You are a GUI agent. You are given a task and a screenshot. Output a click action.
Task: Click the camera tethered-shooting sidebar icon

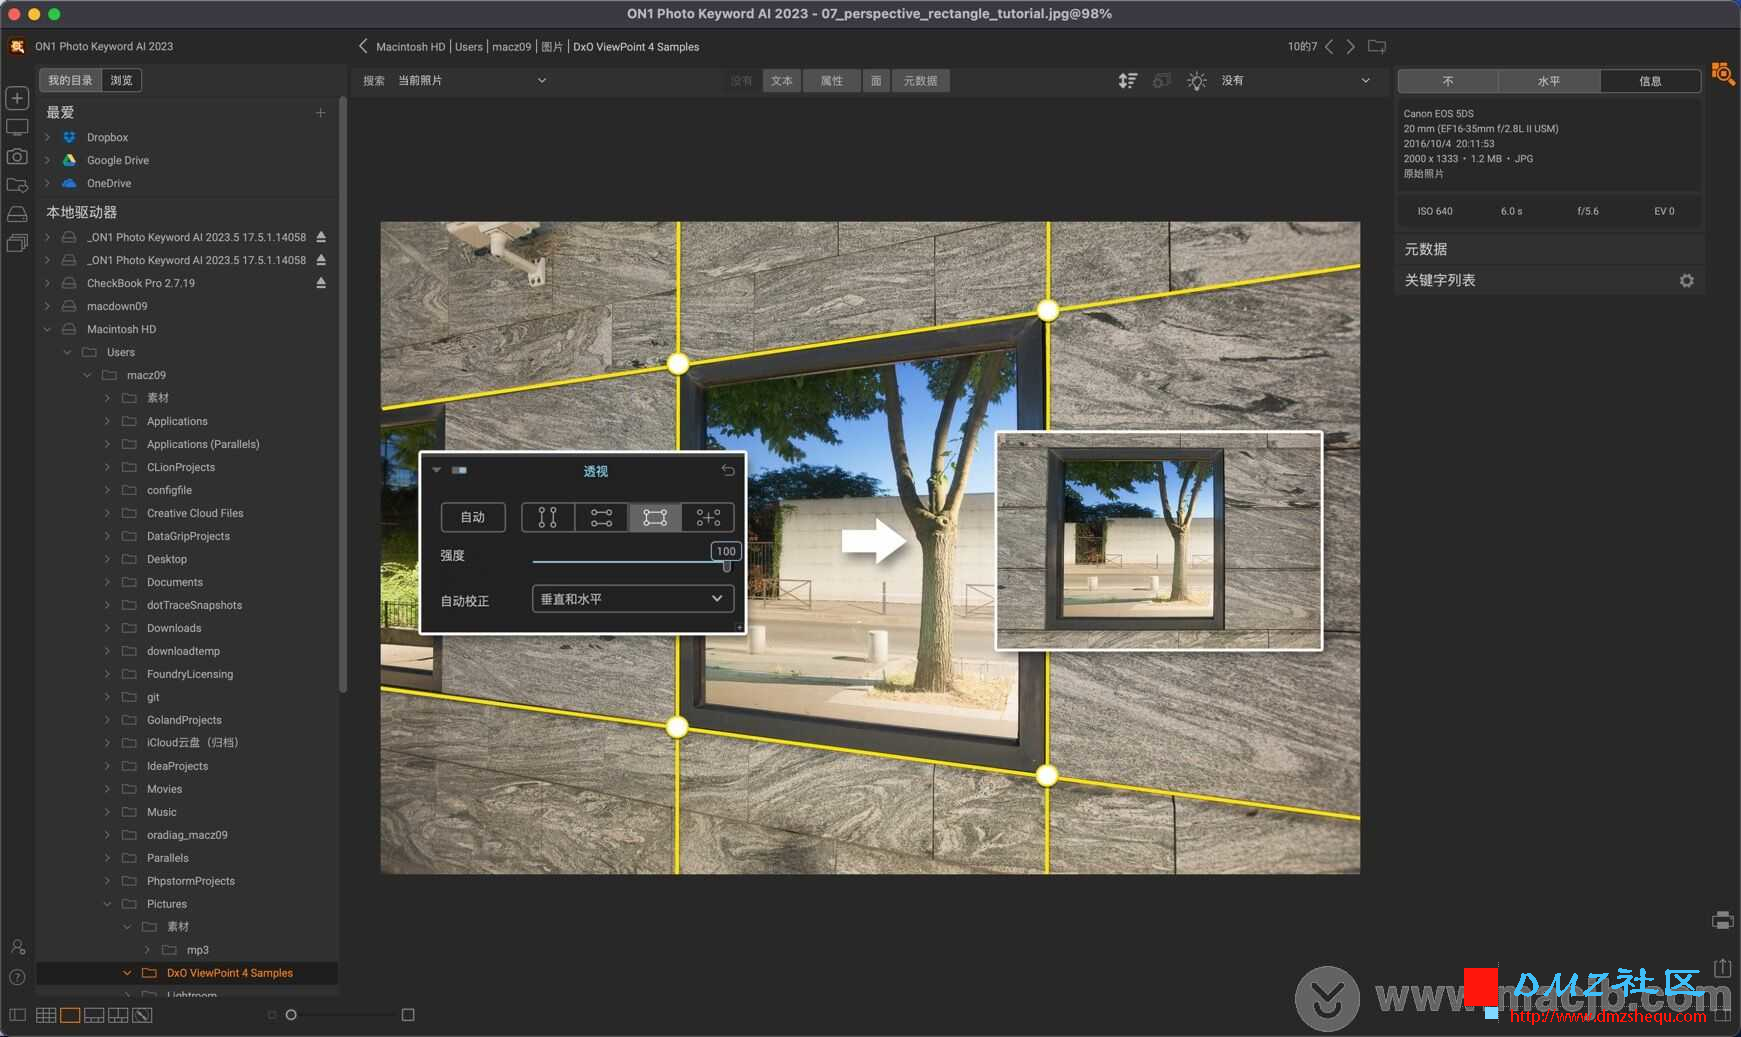17,157
